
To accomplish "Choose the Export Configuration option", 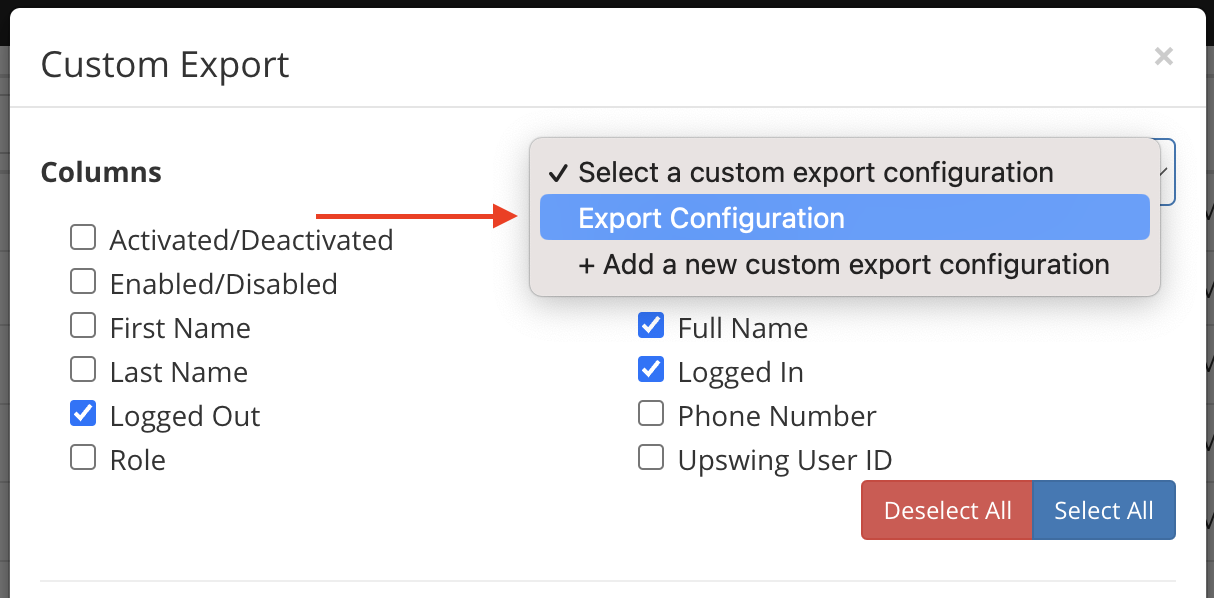I will [x=845, y=218].
